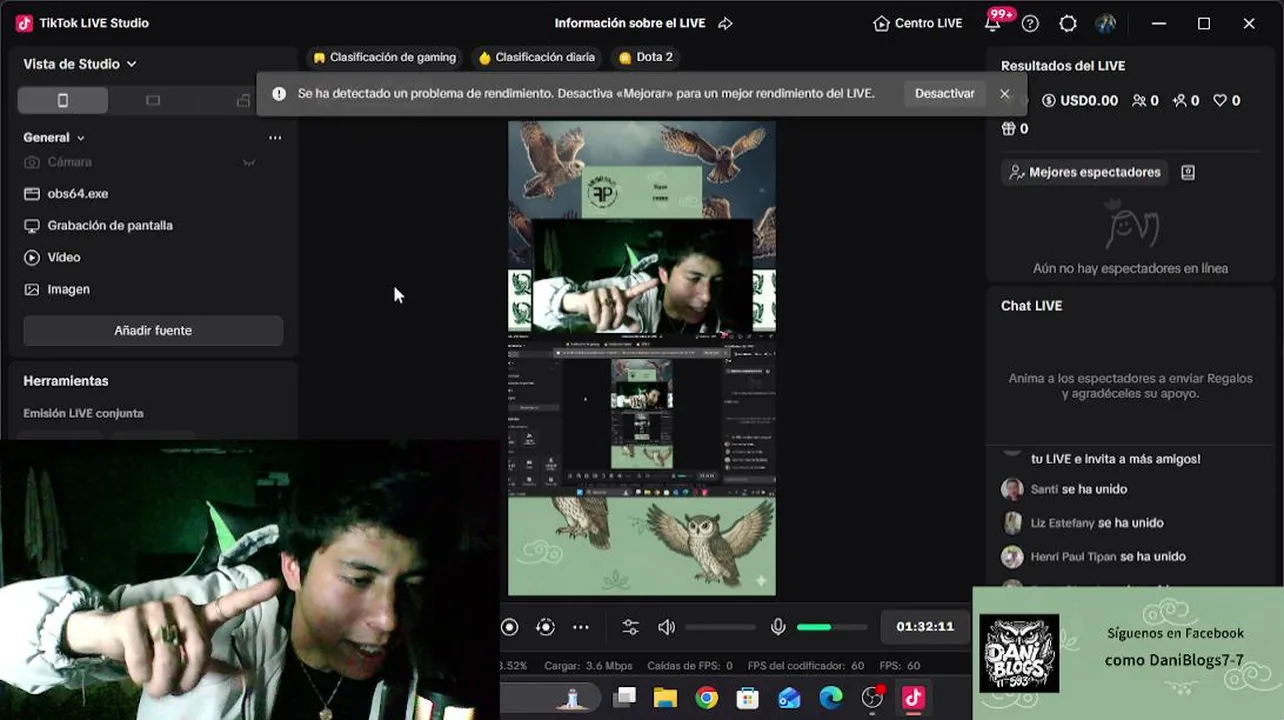Click the viewers count icon
1284x720 pixels.
click(x=1139, y=101)
